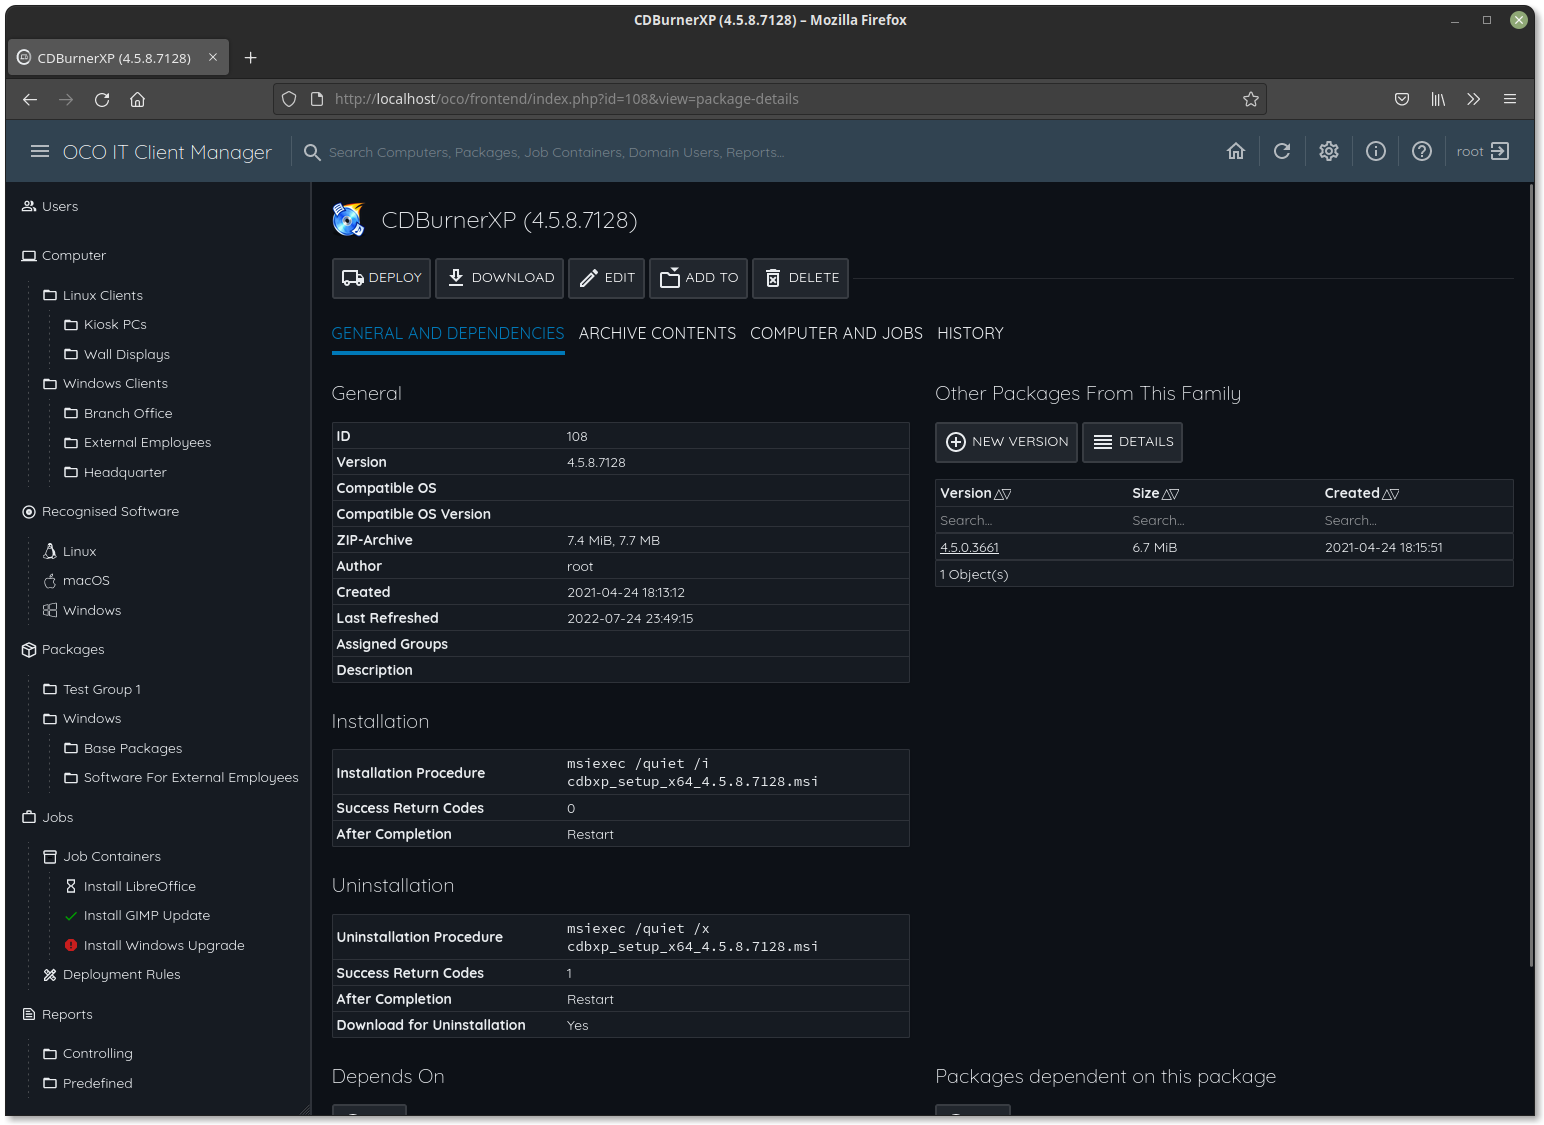Click New Version button
This screenshot has height=1125, width=1544.
(x=1006, y=442)
